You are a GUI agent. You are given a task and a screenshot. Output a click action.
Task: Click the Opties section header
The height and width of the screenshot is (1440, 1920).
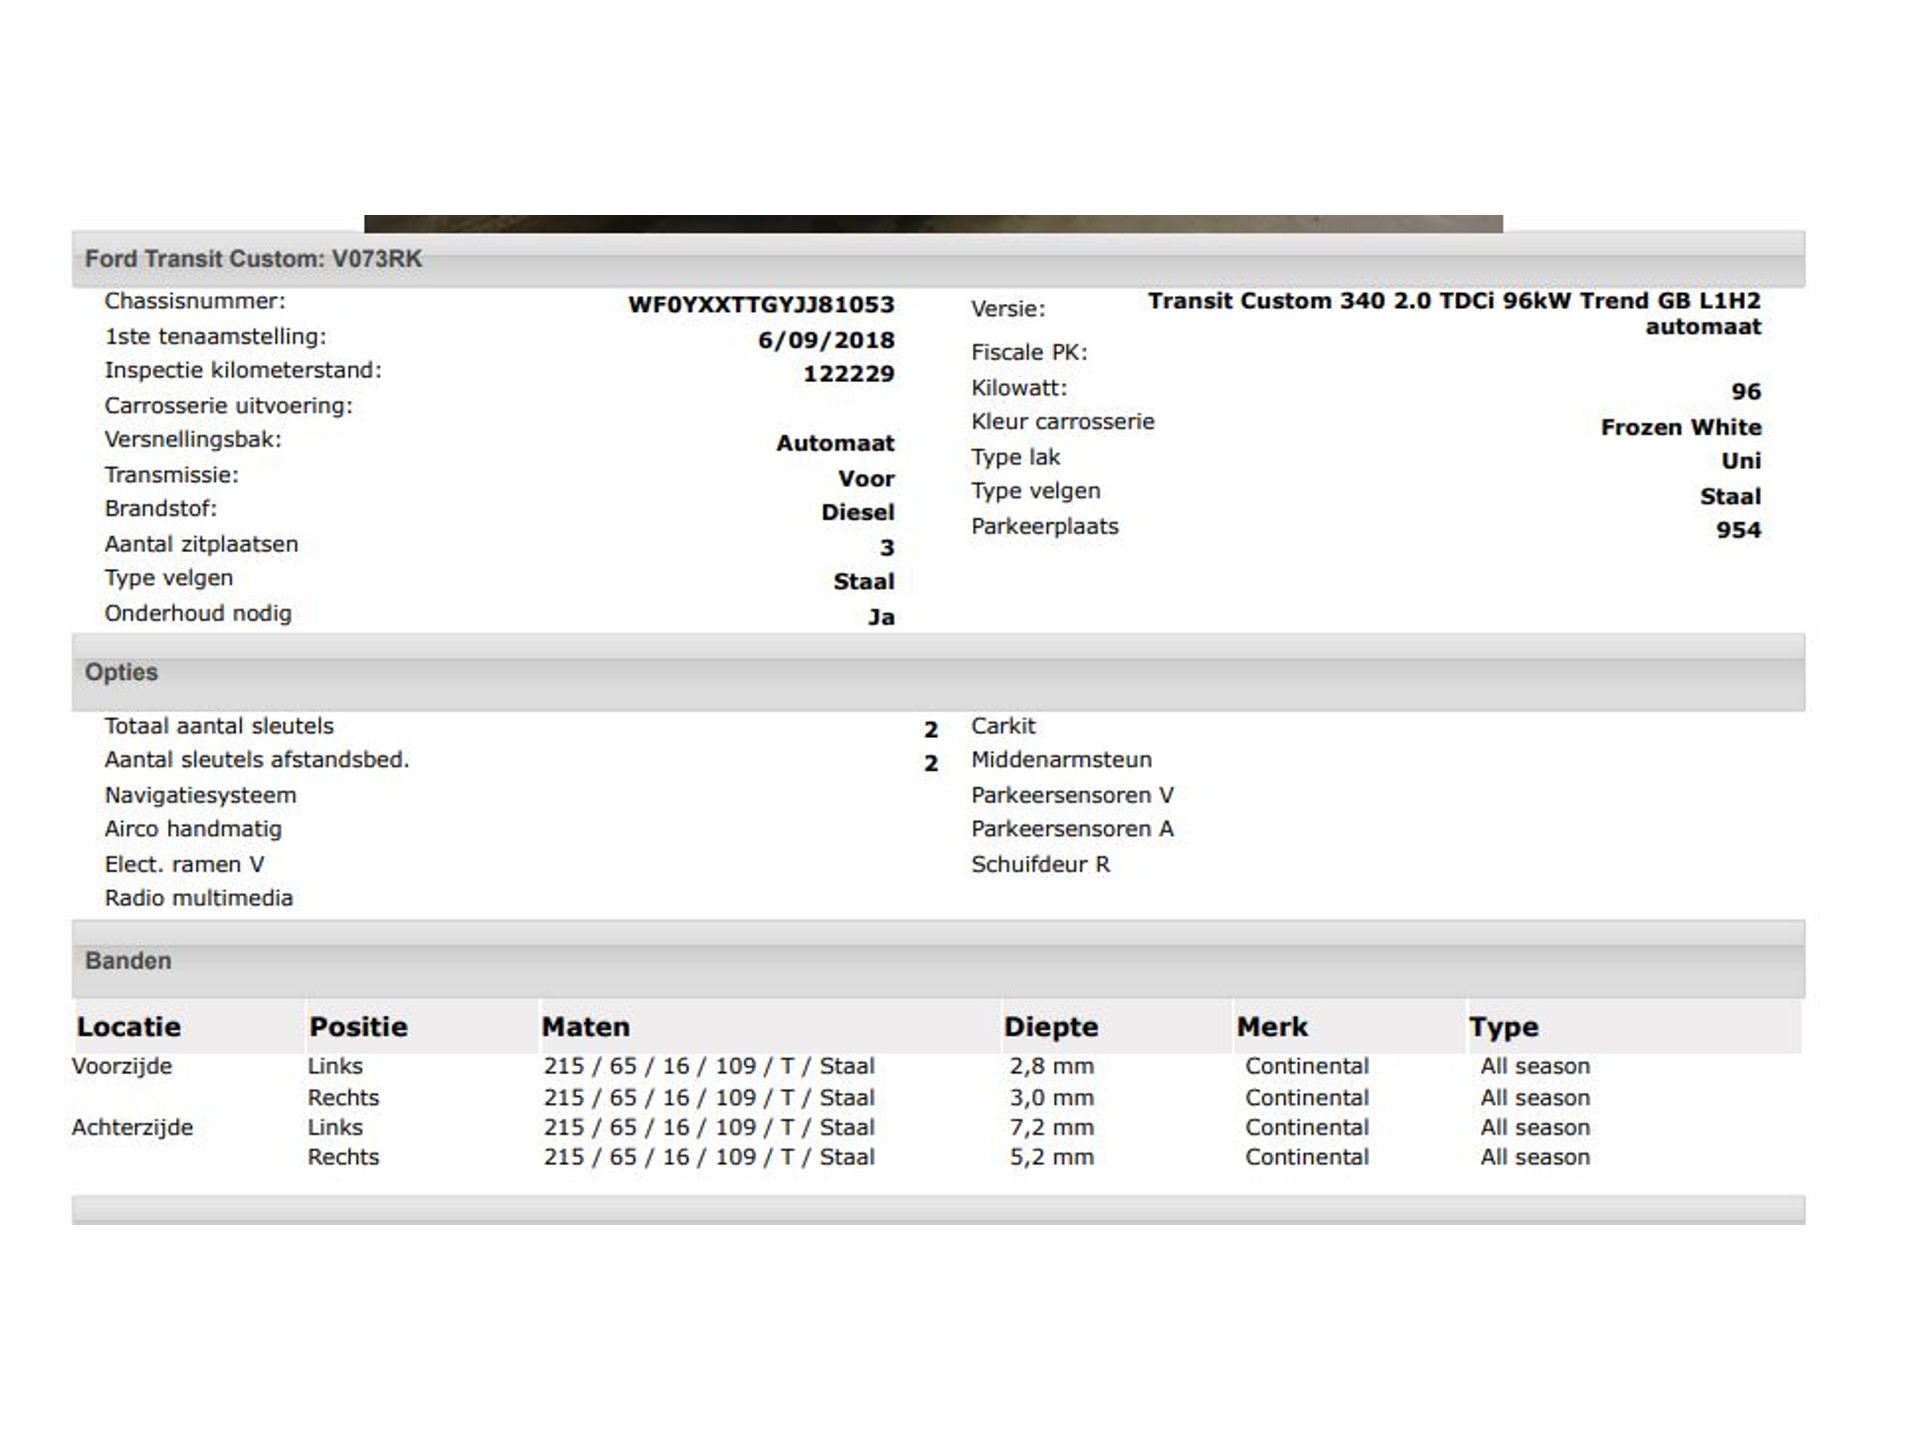click(121, 672)
